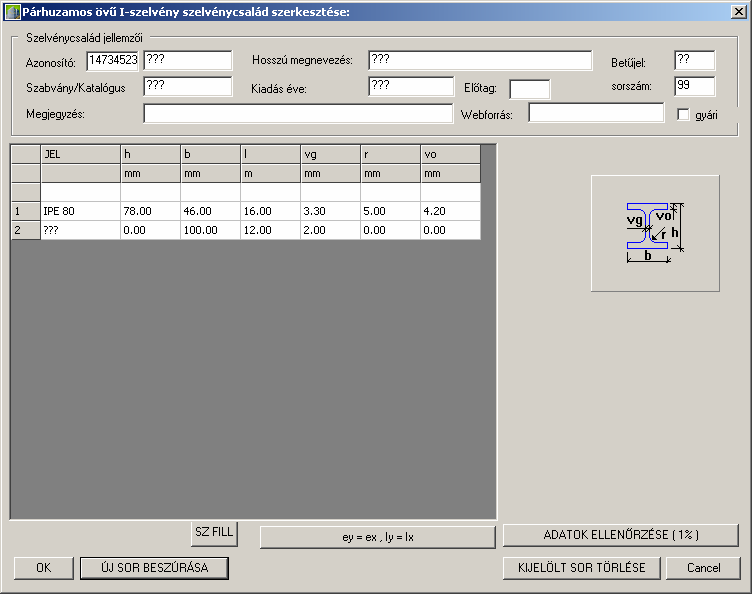Click the 12.00 l cell in row 2

(x=270, y=230)
